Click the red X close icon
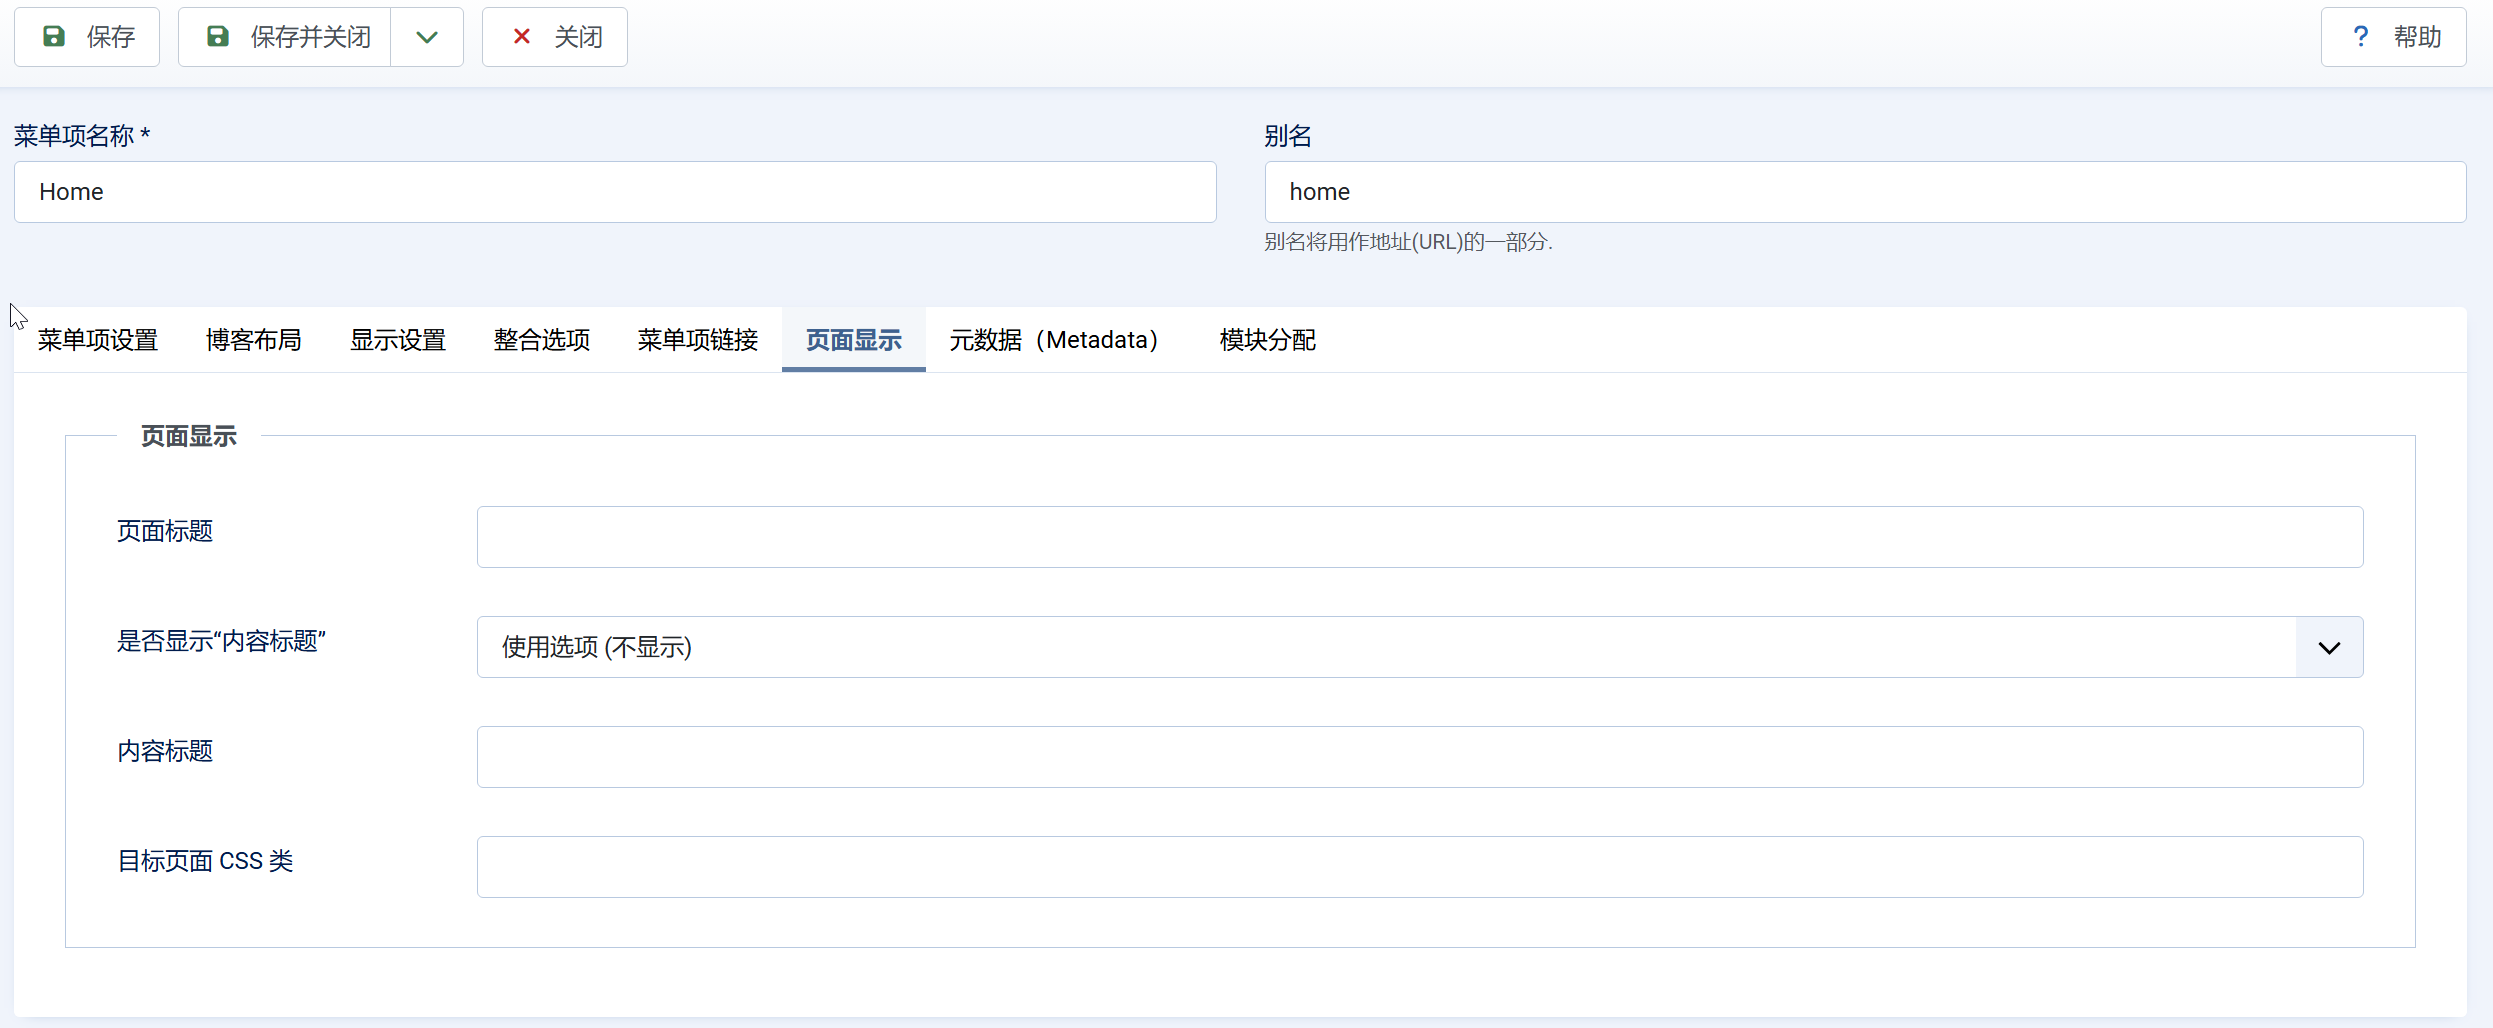2493x1028 pixels. (x=521, y=37)
